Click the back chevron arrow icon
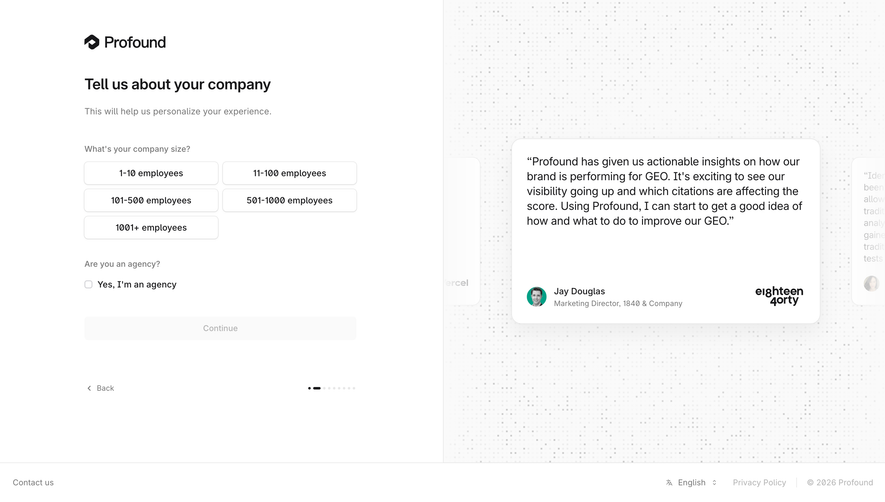This screenshot has height=502, width=885. coord(89,388)
